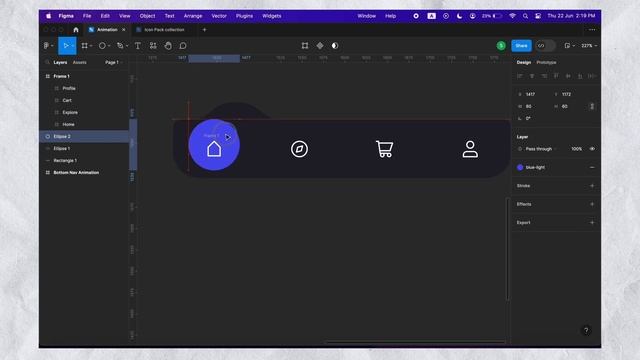Click the Align left icon

point(520,76)
